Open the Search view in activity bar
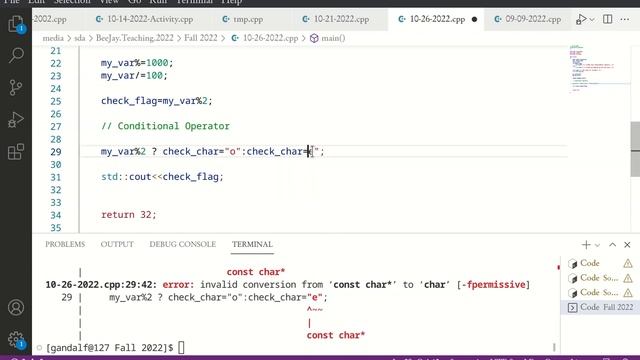The width and height of the screenshot is (640, 360). coord(16,55)
